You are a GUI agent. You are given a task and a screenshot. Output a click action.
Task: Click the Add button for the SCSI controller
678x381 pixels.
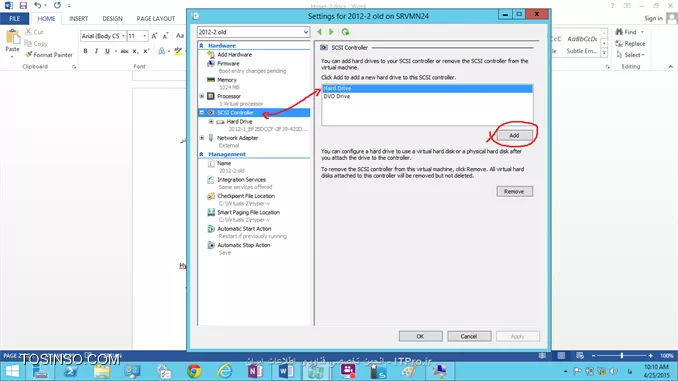[x=514, y=135]
